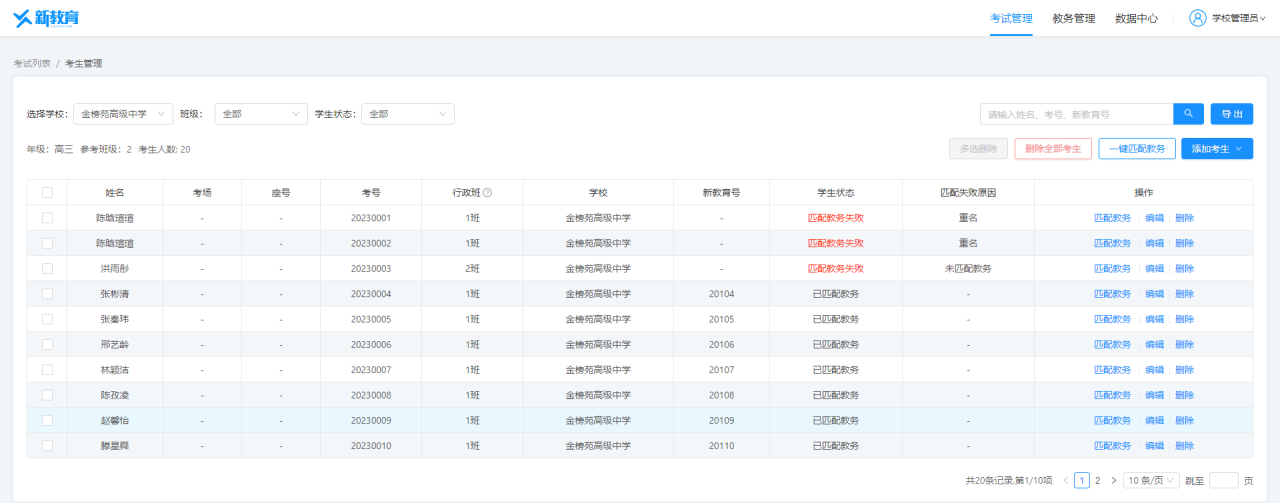Image resolution: width=1280 pixels, height=503 pixels.
Task: Switch to 考试管理 tab
Action: [1011, 18]
